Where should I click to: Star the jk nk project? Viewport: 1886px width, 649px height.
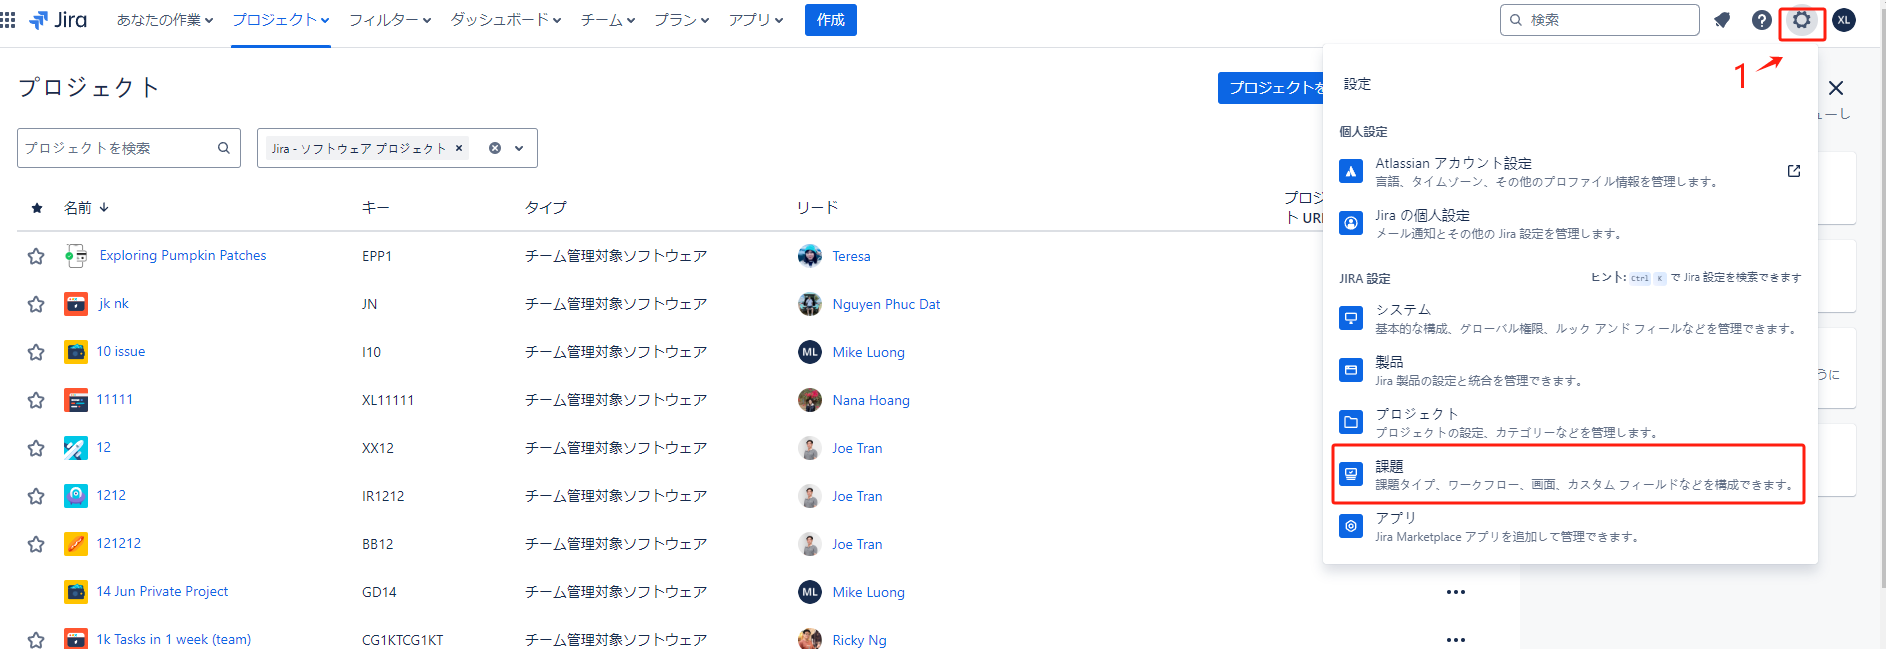[x=36, y=304]
